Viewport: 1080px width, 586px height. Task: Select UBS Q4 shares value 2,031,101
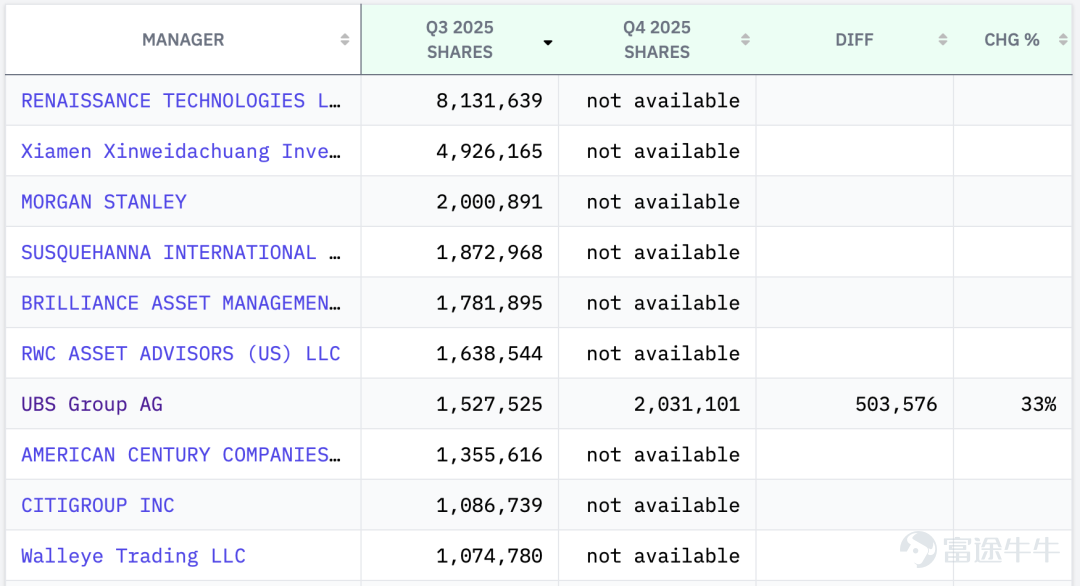click(687, 404)
